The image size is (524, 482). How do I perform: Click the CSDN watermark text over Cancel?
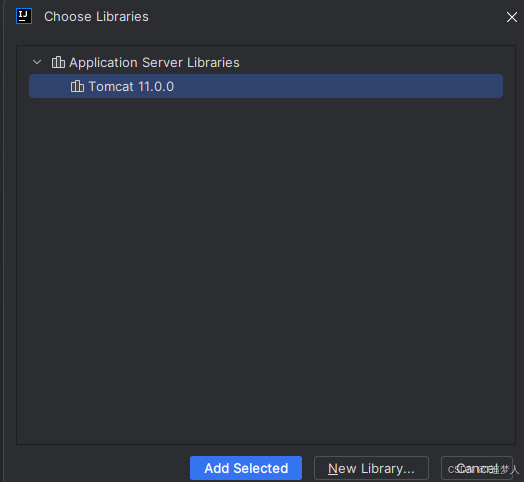[483, 470]
